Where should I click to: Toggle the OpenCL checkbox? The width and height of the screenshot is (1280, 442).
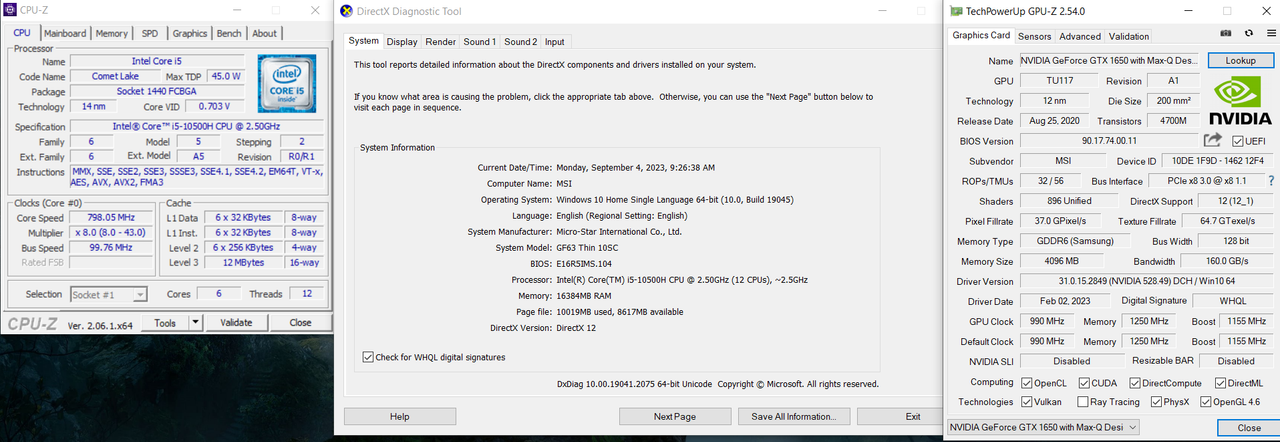tap(1027, 383)
